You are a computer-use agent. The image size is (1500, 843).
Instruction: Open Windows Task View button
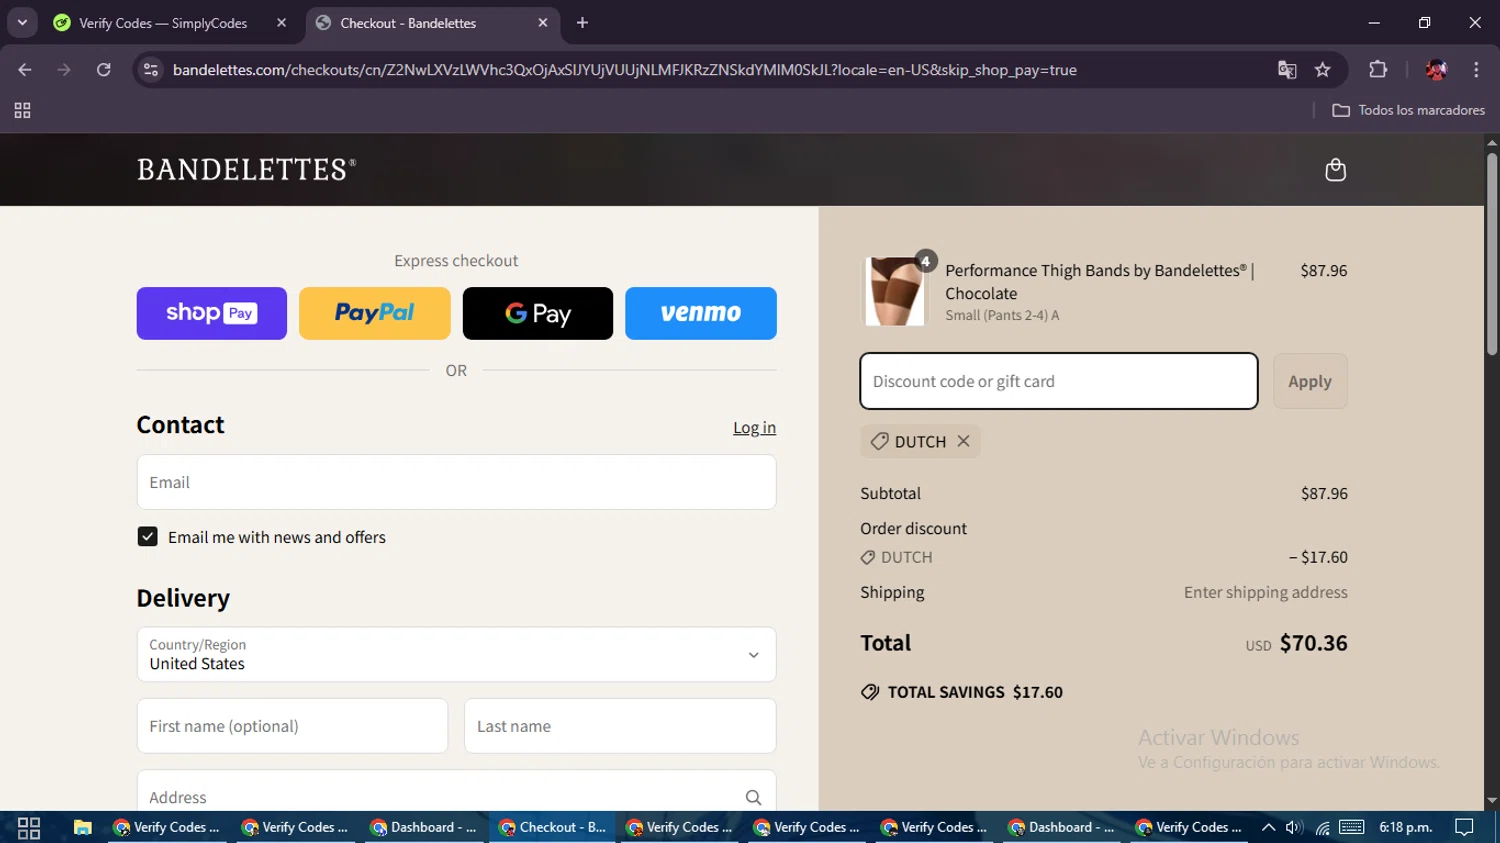click(29, 827)
